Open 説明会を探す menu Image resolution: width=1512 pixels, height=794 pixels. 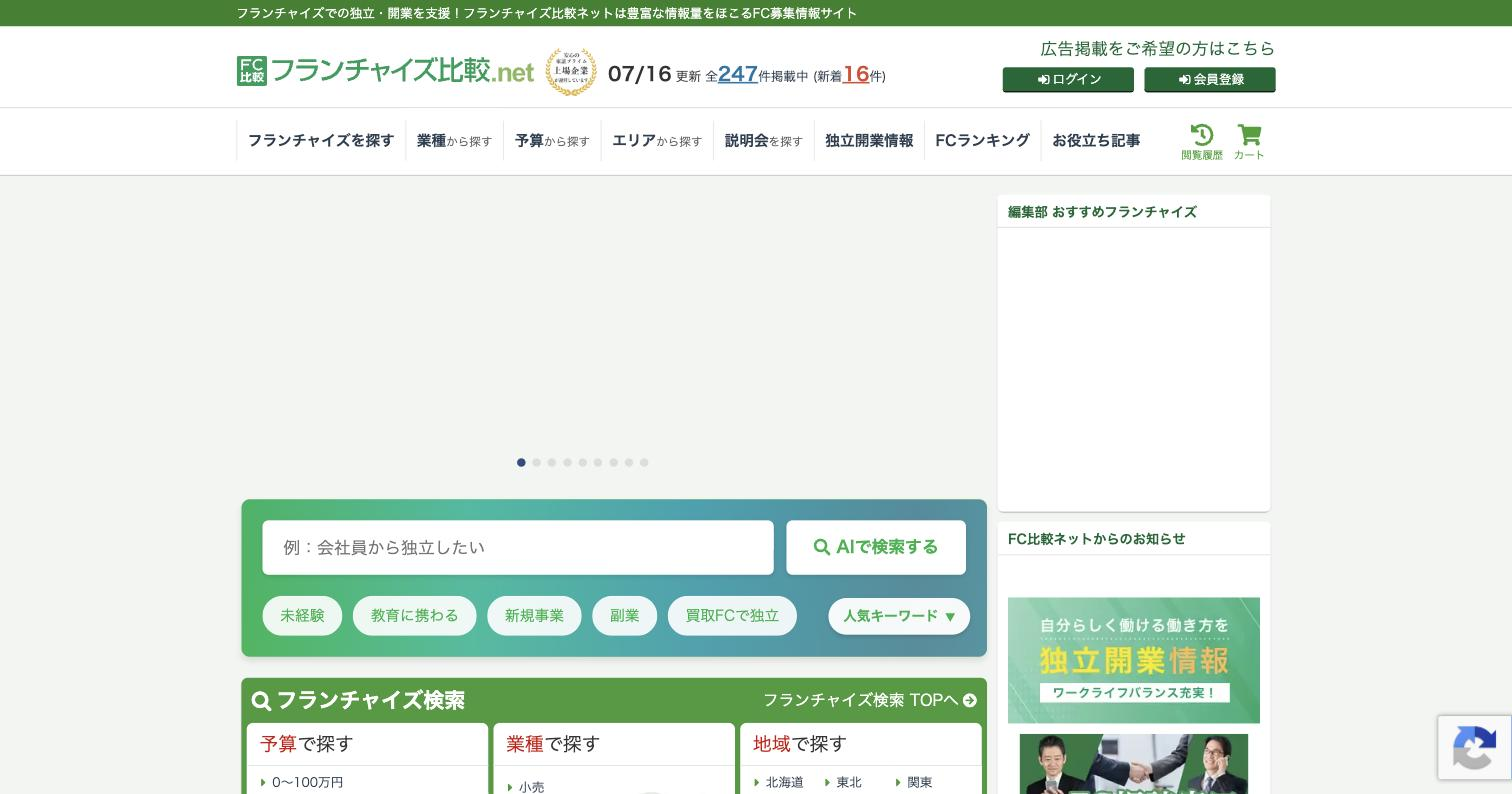(x=763, y=141)
